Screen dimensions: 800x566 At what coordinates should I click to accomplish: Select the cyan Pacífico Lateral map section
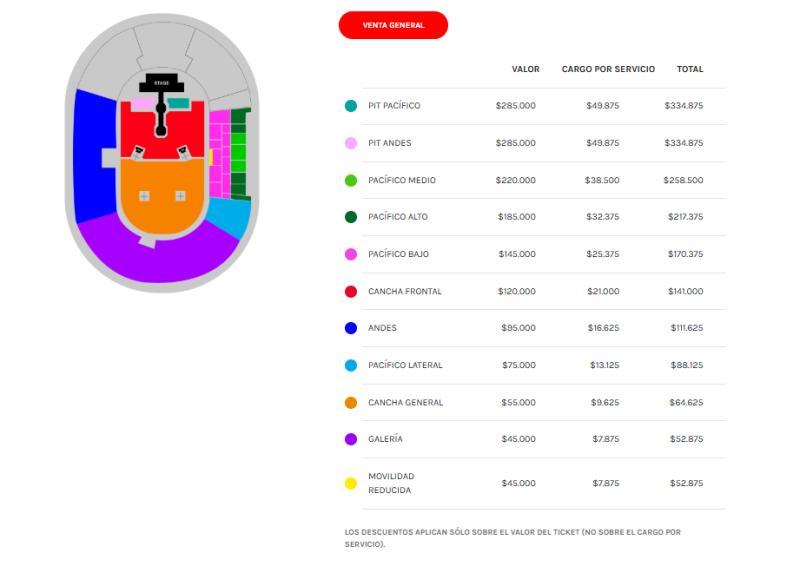(232, 215)
